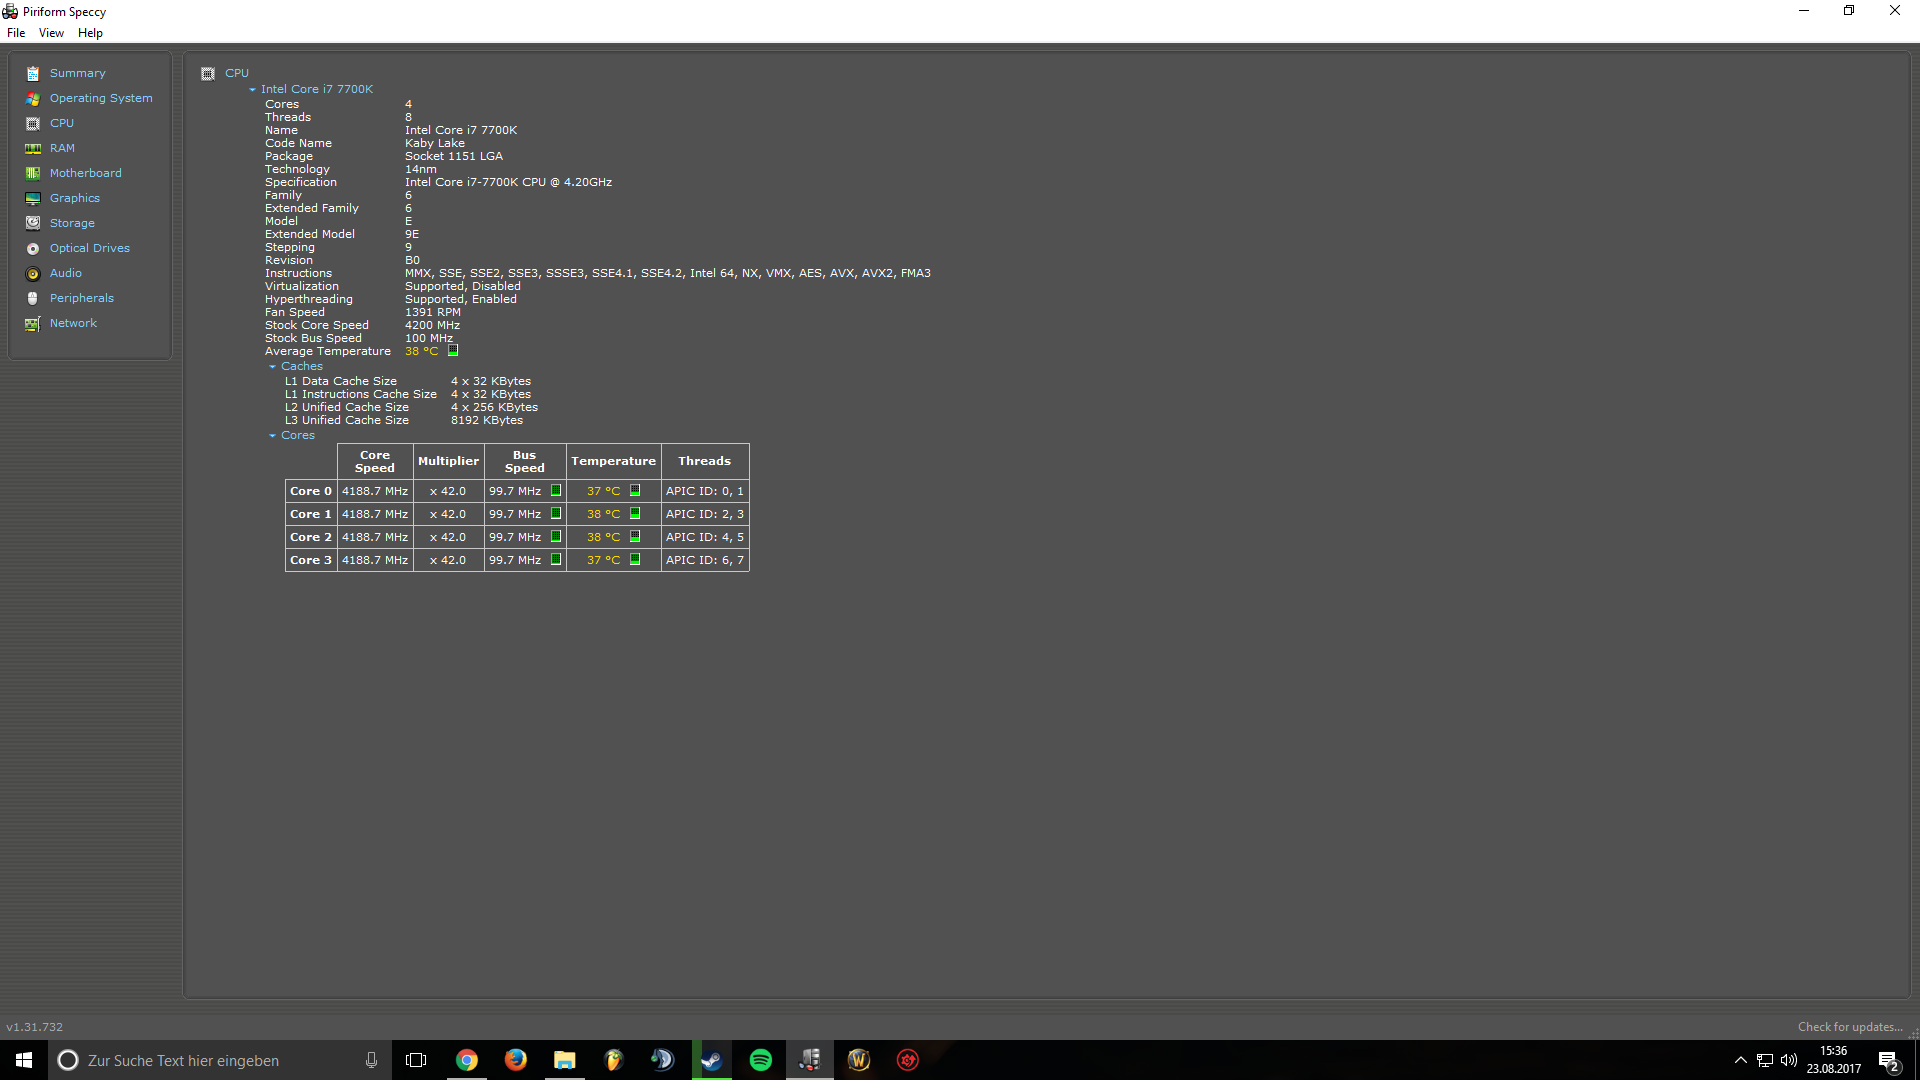Click the 8192 KBytes L3 cache value

487,420
